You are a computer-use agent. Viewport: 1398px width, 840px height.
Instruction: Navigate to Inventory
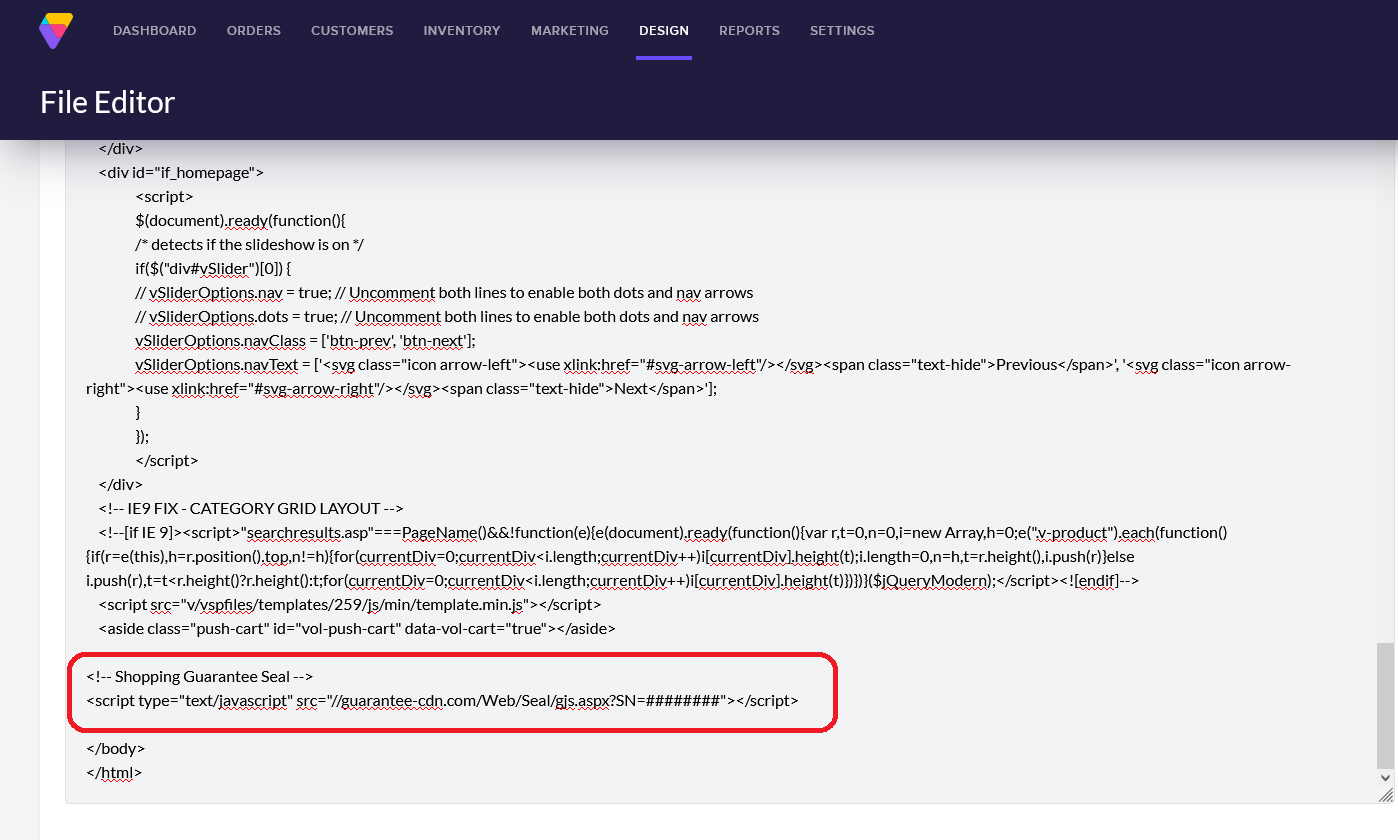[x=462, y=31]
